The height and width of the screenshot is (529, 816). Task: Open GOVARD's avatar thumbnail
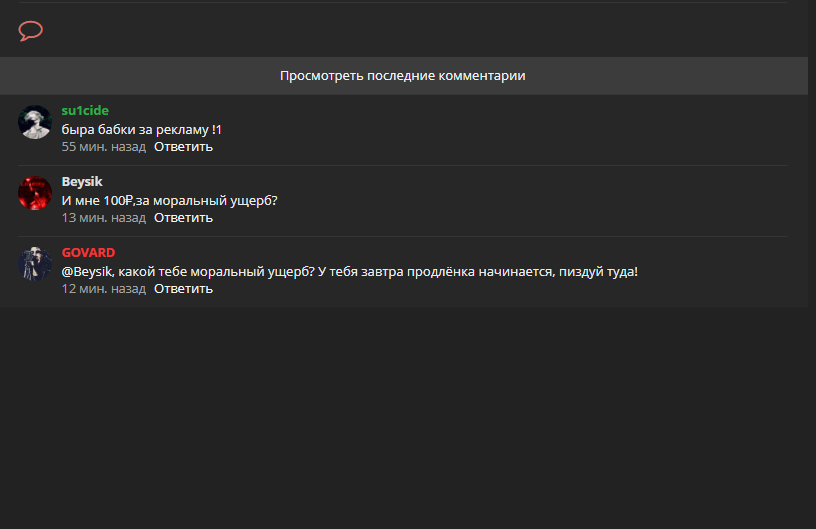tap(35, 264)
